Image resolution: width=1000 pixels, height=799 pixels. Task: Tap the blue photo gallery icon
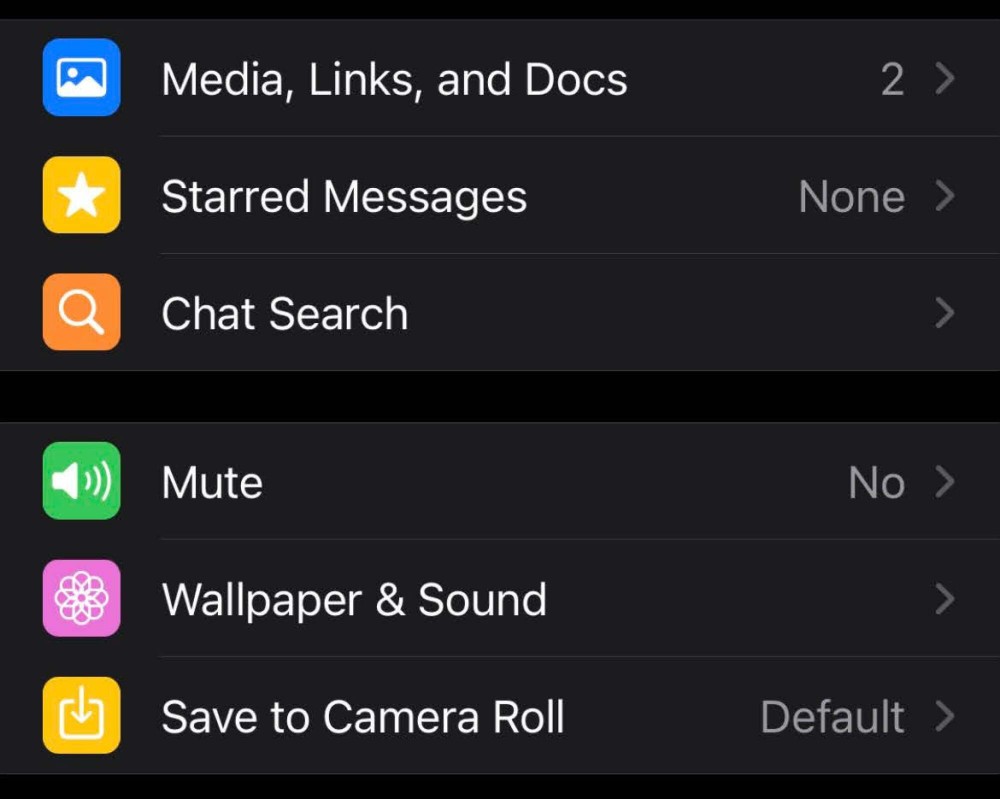click(82, 77)
